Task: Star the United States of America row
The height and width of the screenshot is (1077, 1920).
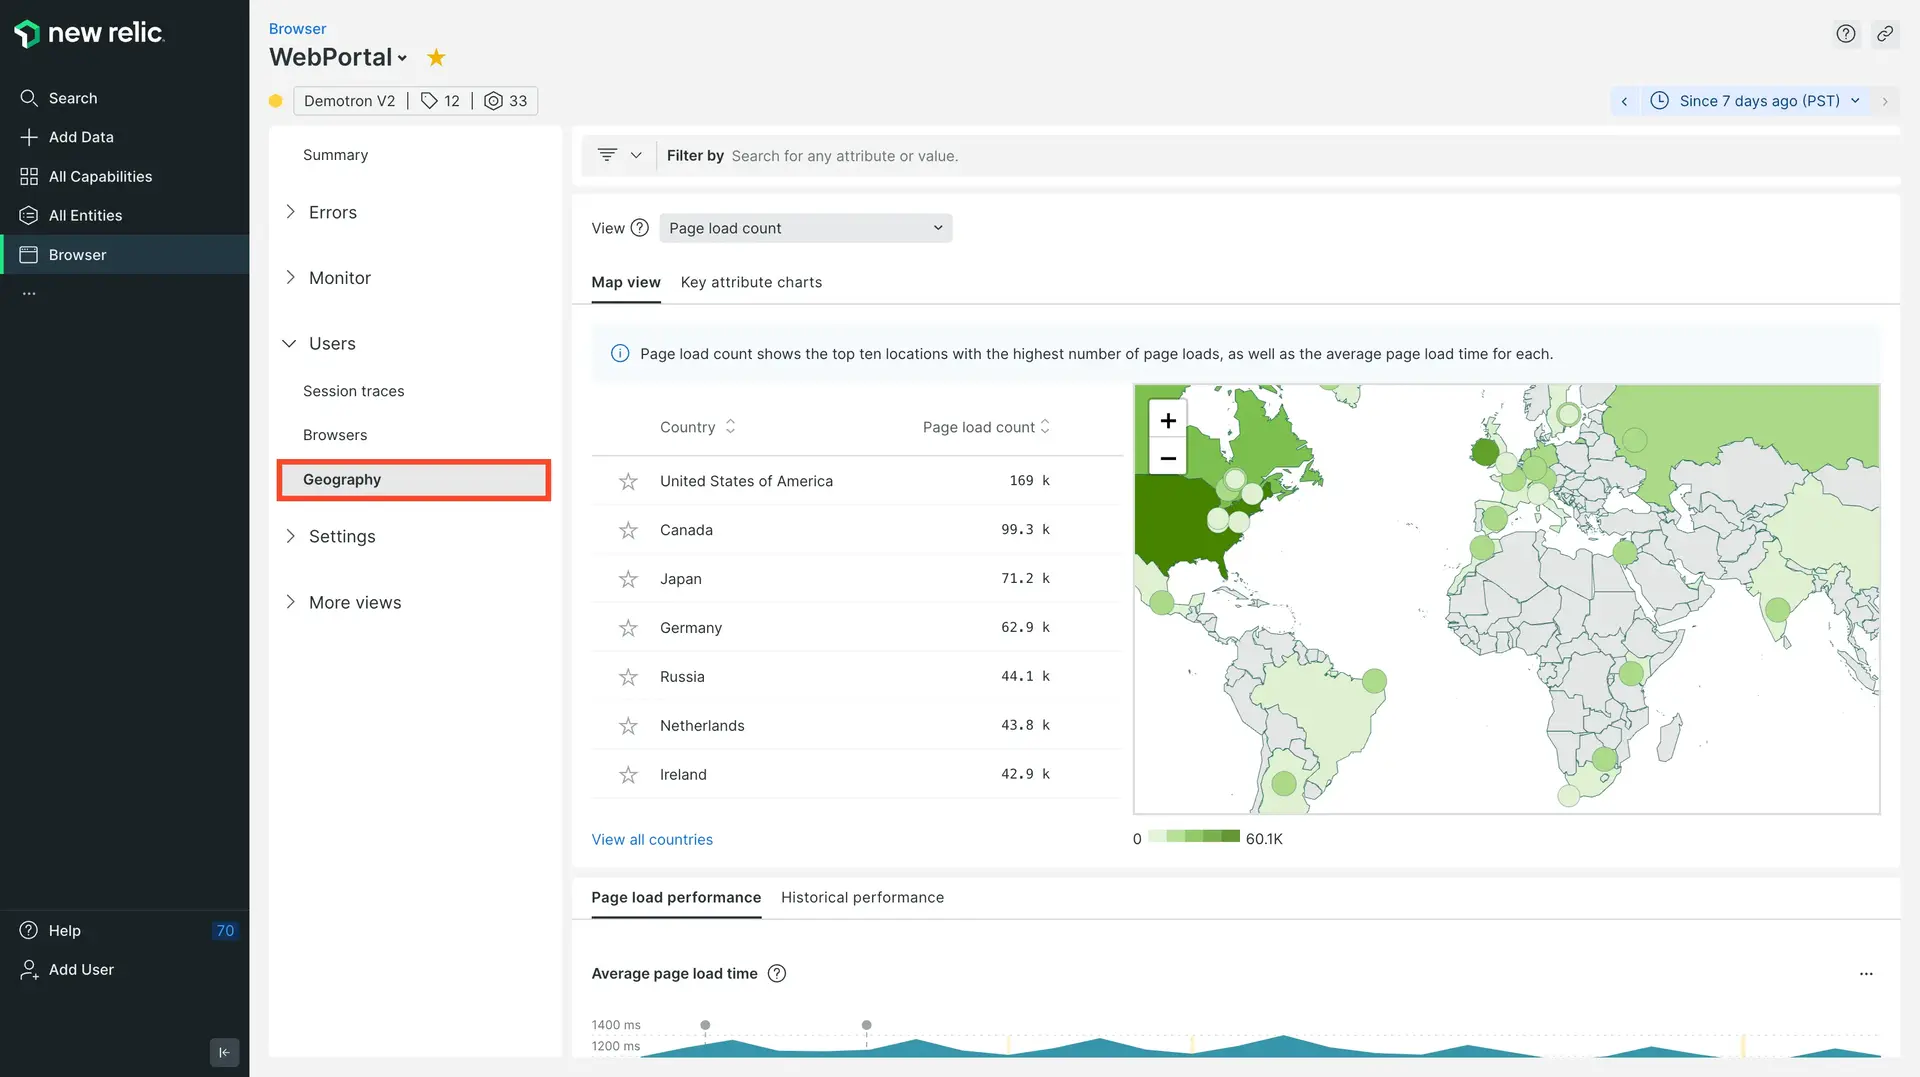Action: (628, 482)
